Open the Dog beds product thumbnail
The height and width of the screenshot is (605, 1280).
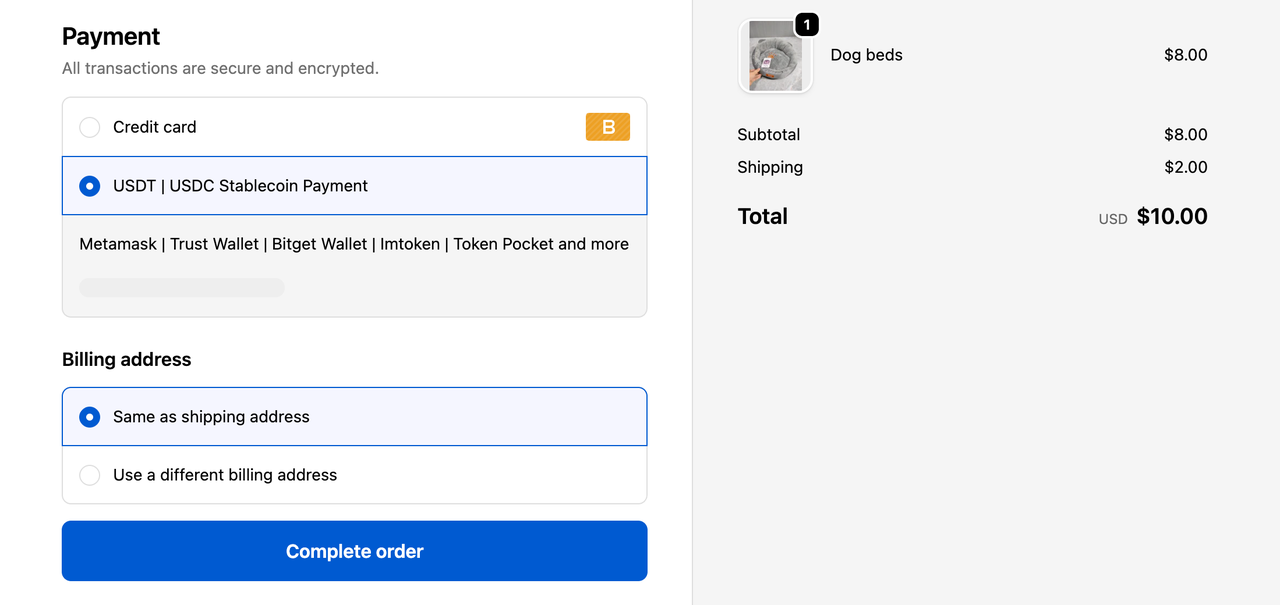[x=775, y=57]
